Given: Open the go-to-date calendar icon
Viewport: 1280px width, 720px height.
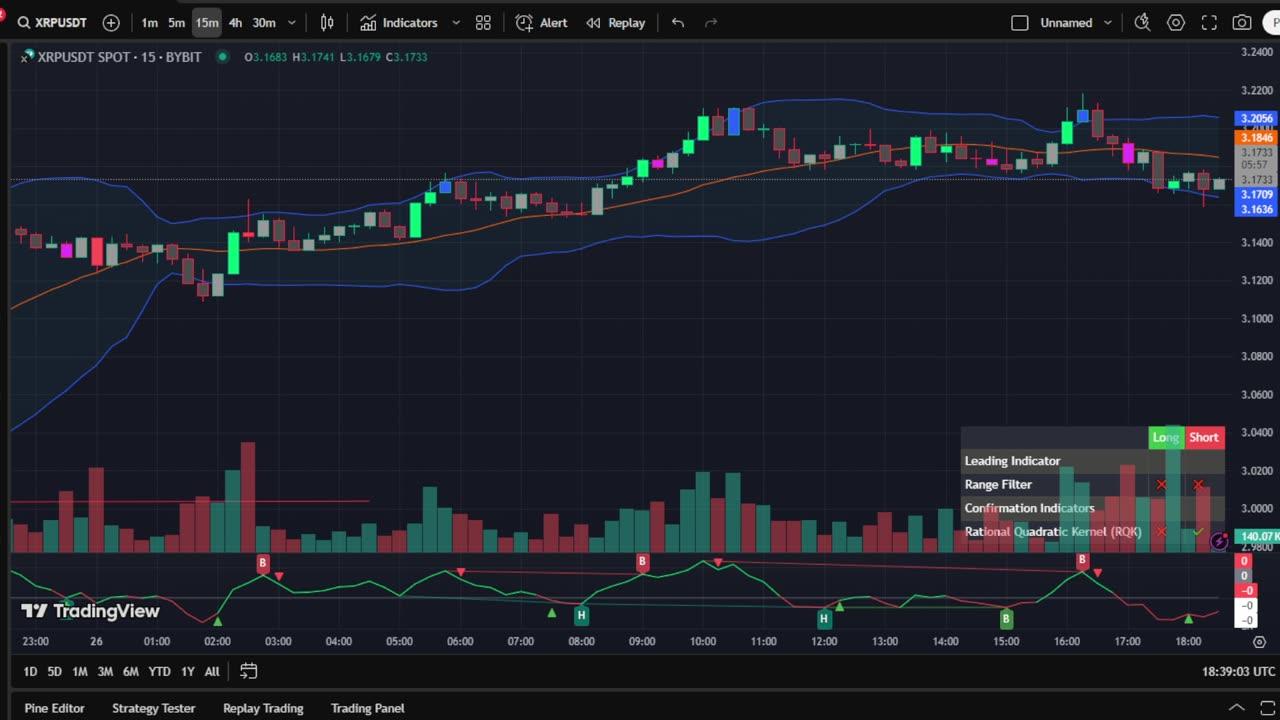Looking at the screenshot, I should pyautogui.click(x=248, y=671).
